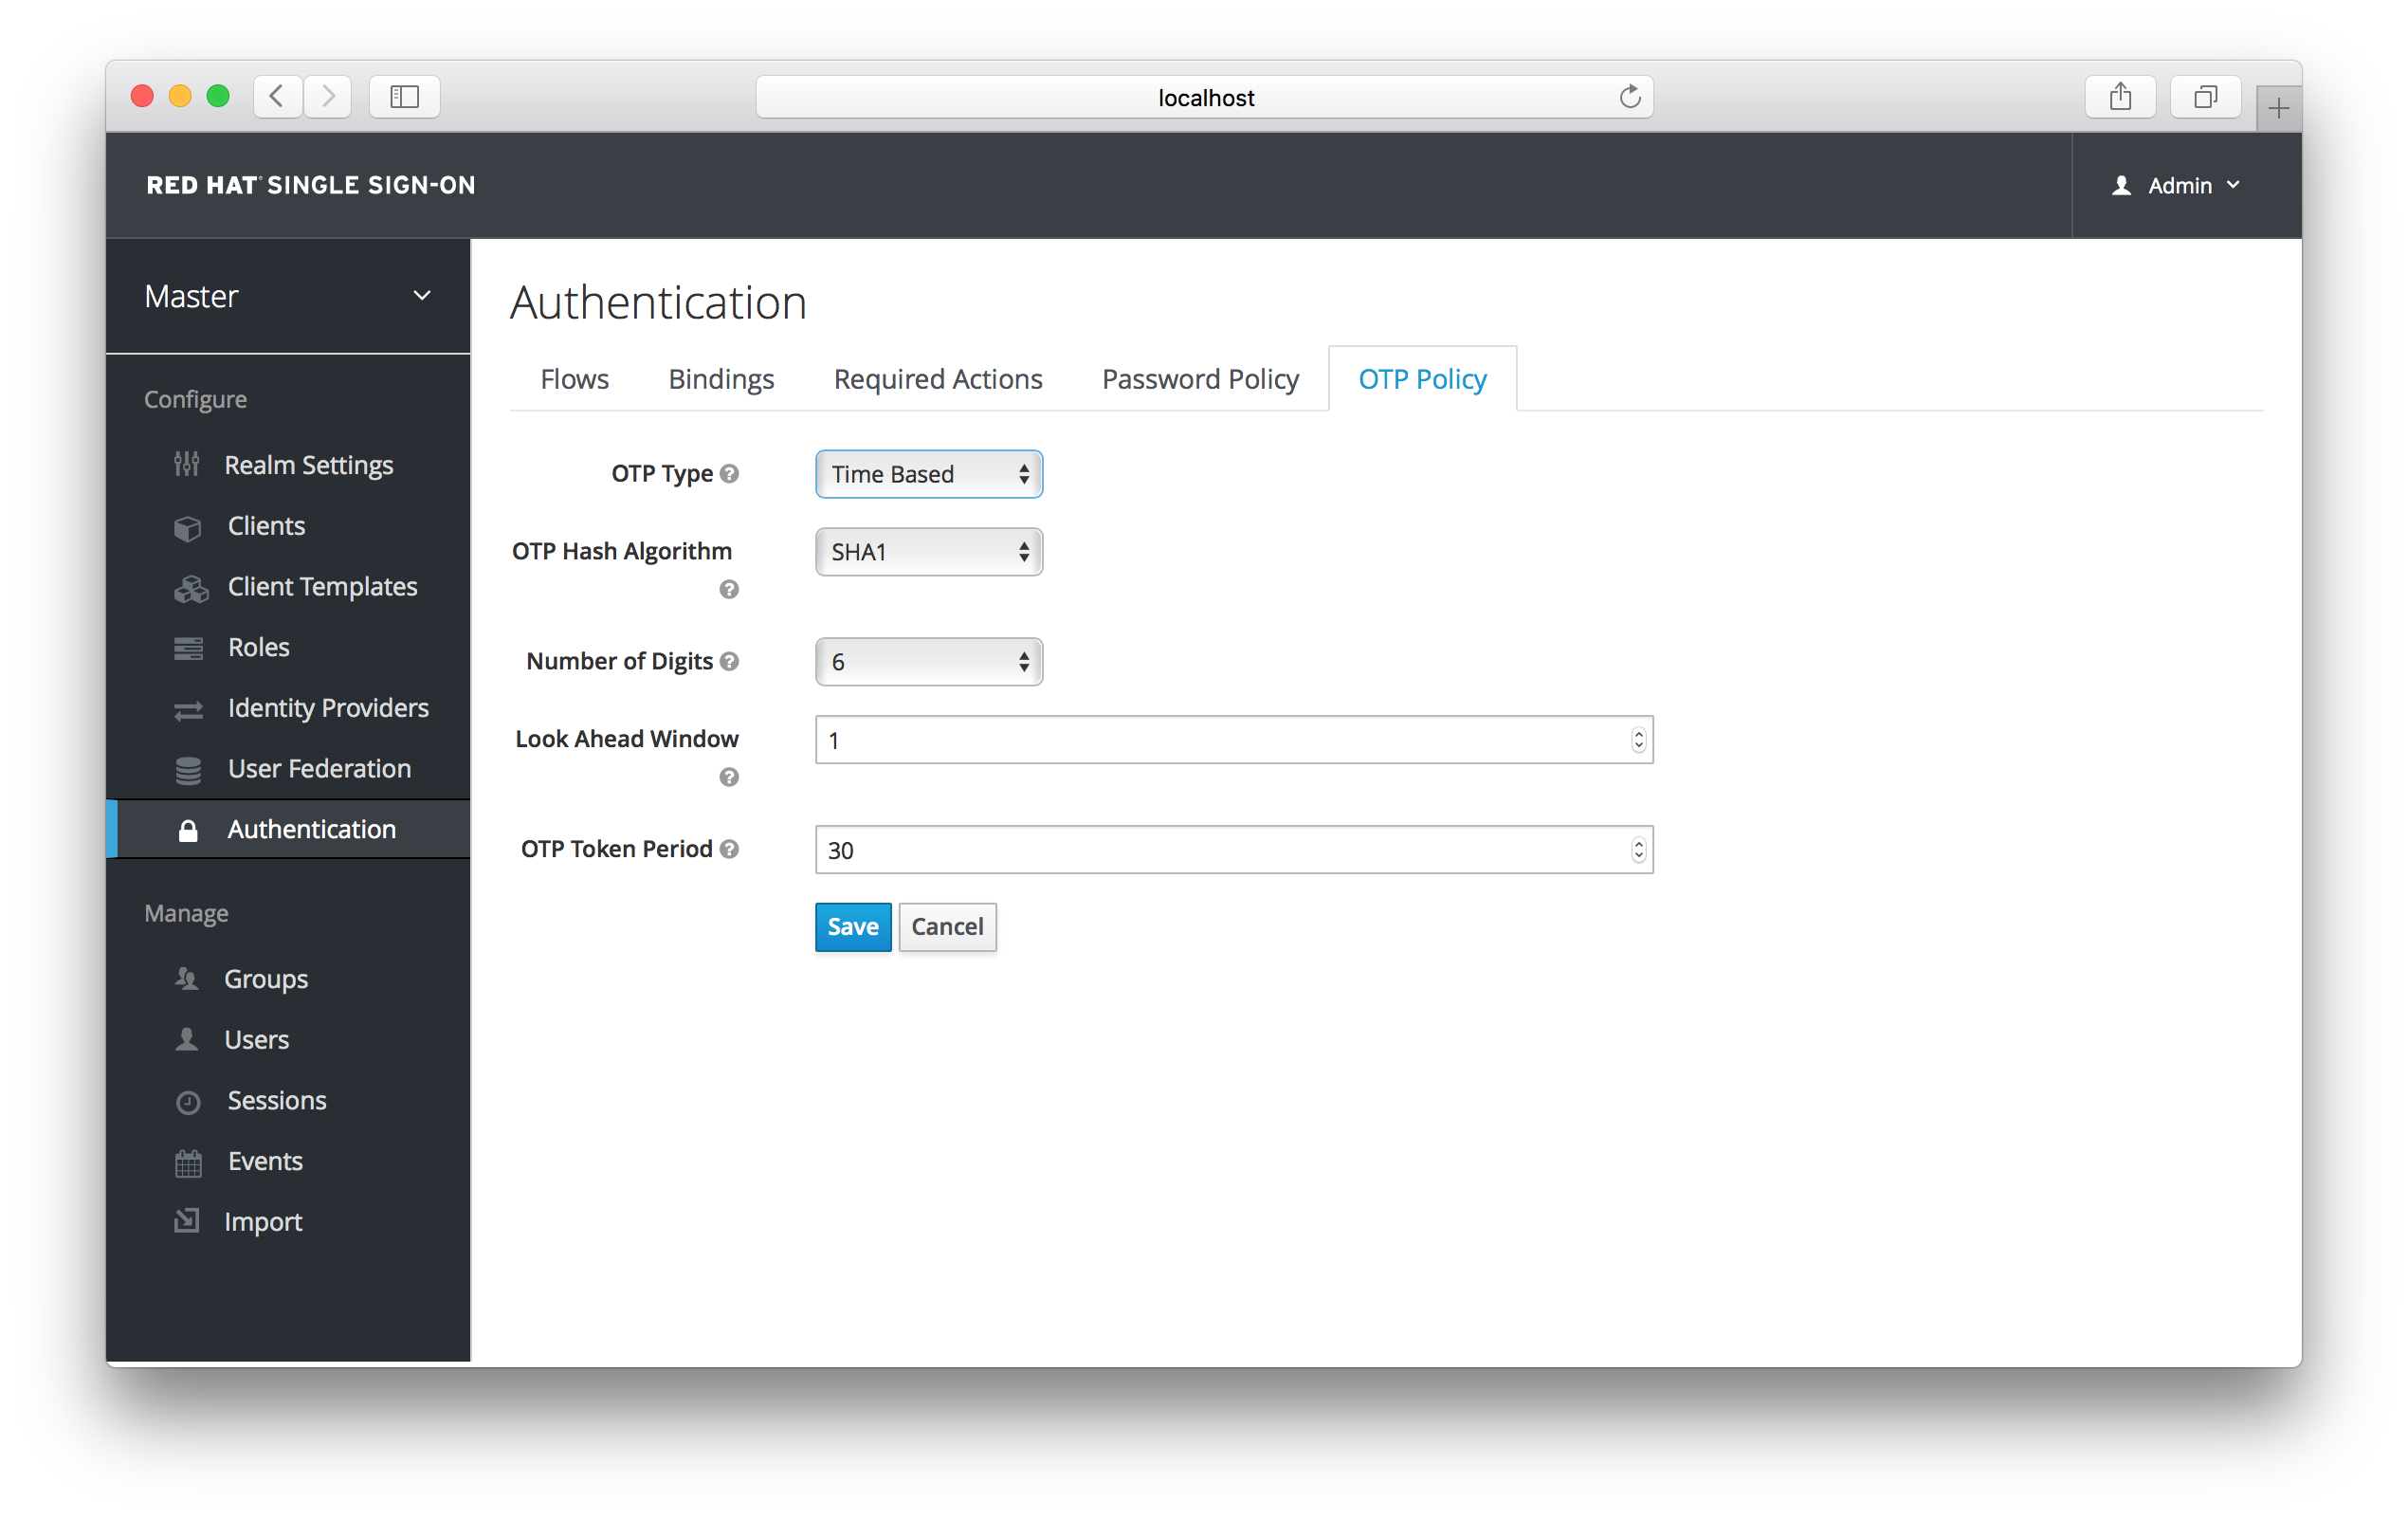Select the OTP Hash Algorithm dropdown
Screen dimensions: 2408x1519
[x=927, y=551]
